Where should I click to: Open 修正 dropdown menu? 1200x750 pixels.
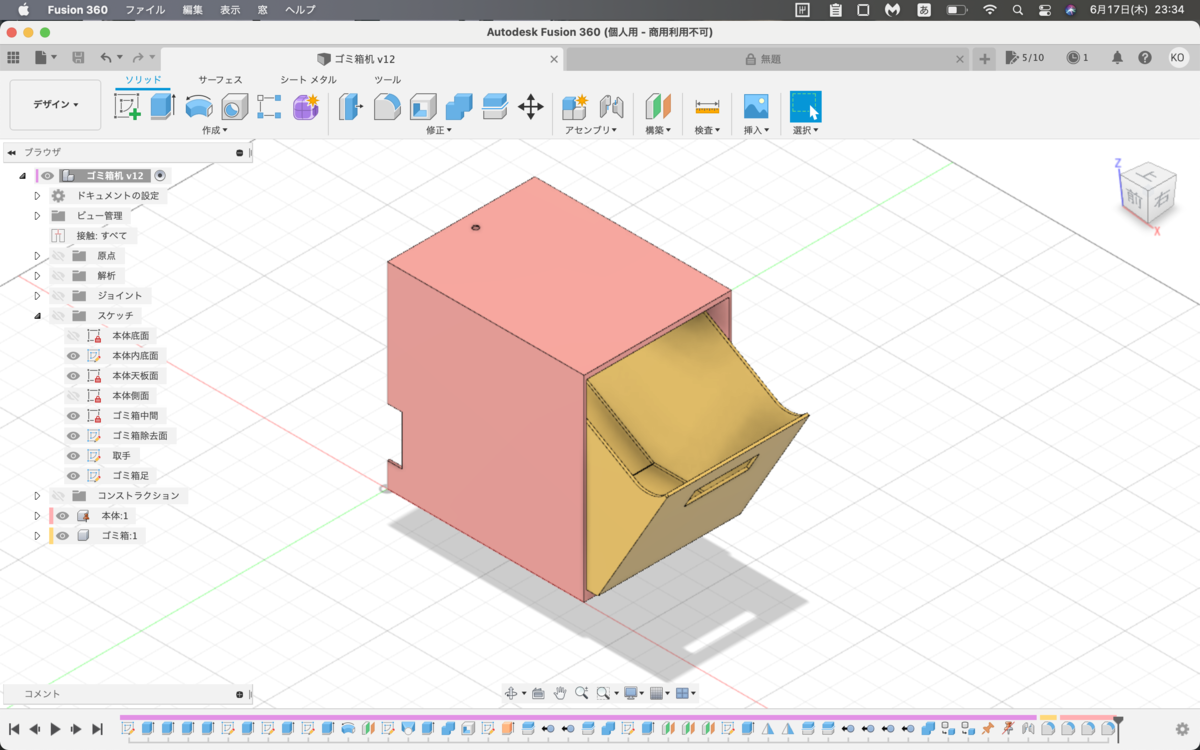click(439, 130)
